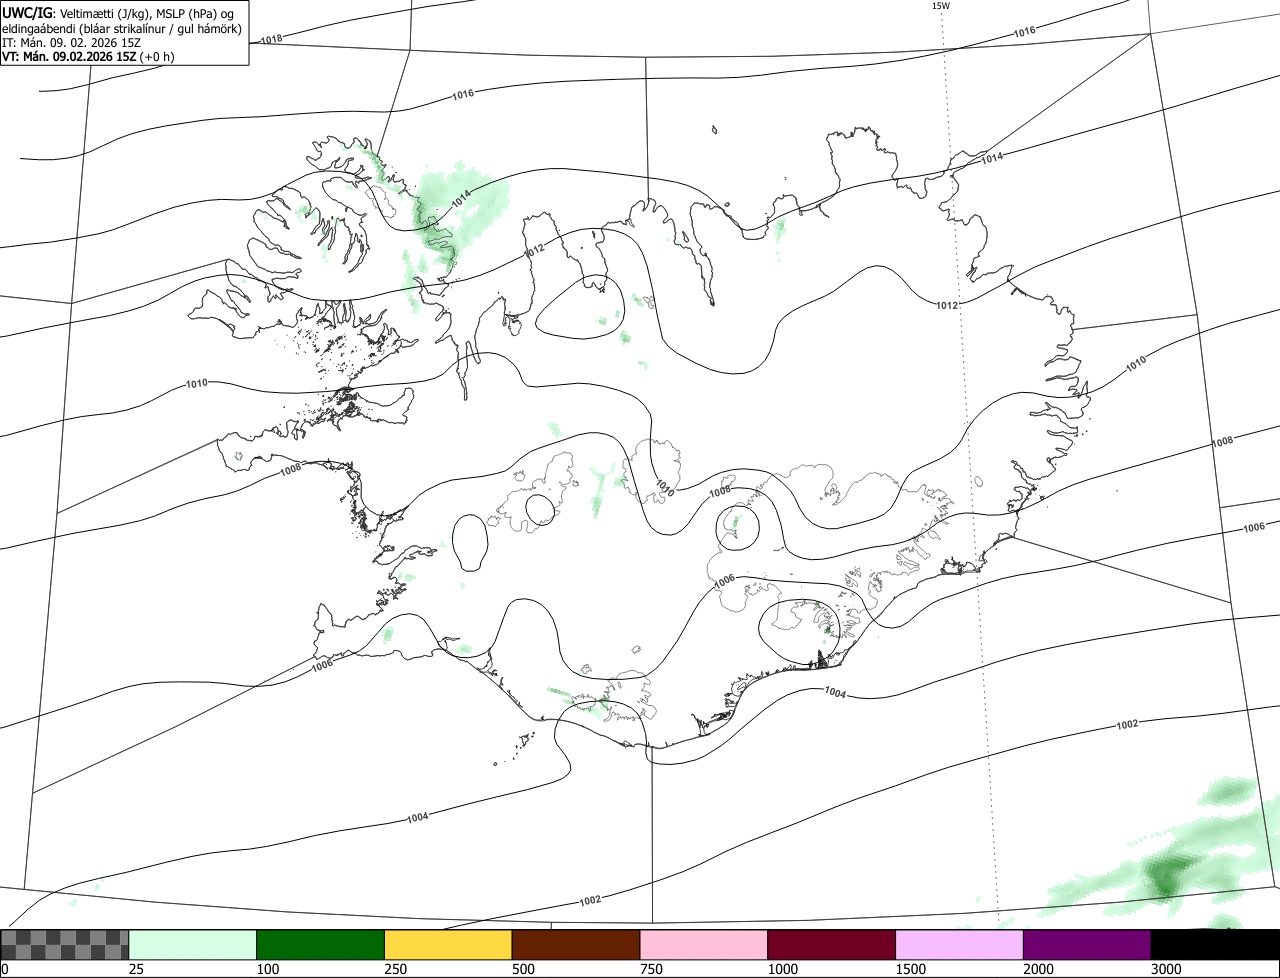Click the legend value "500"
This screenshot has width=1280, height=978.
click(523, 969)
